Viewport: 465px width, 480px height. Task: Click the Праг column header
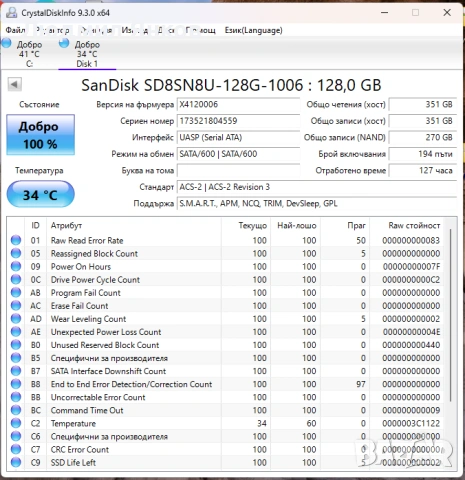pos(345,226)
